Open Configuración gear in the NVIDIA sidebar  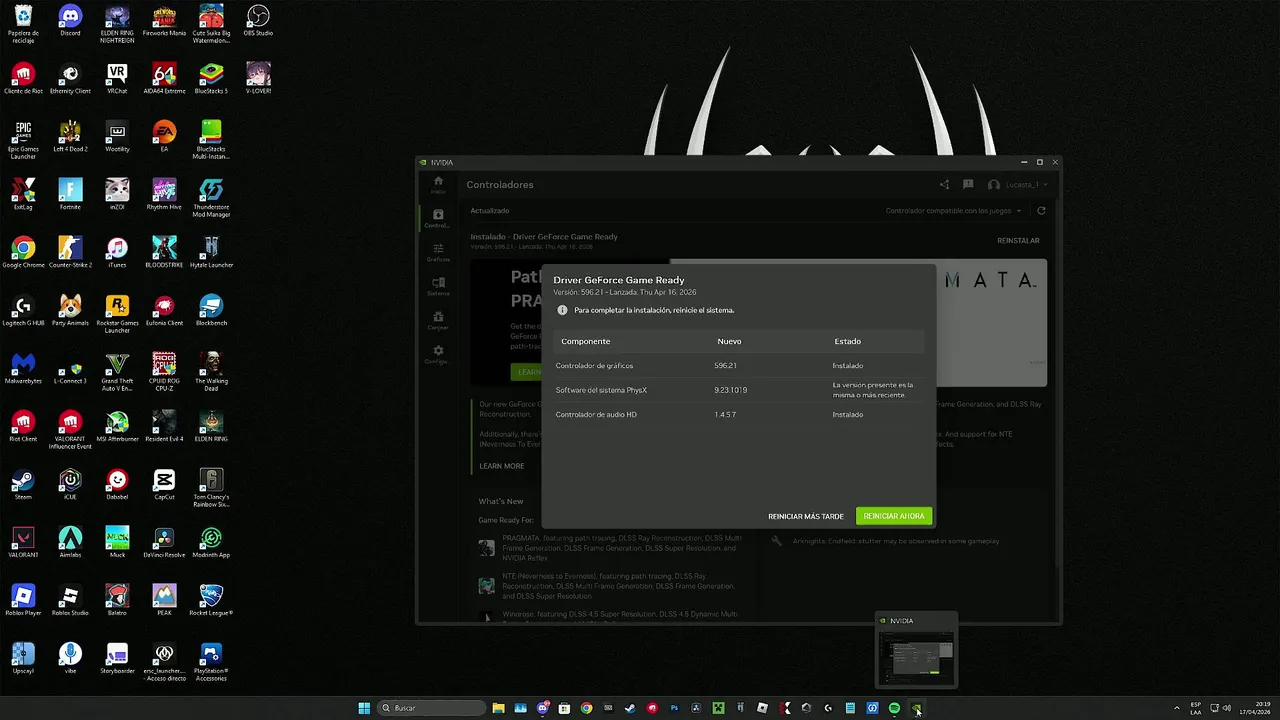[x=438, y=354]
